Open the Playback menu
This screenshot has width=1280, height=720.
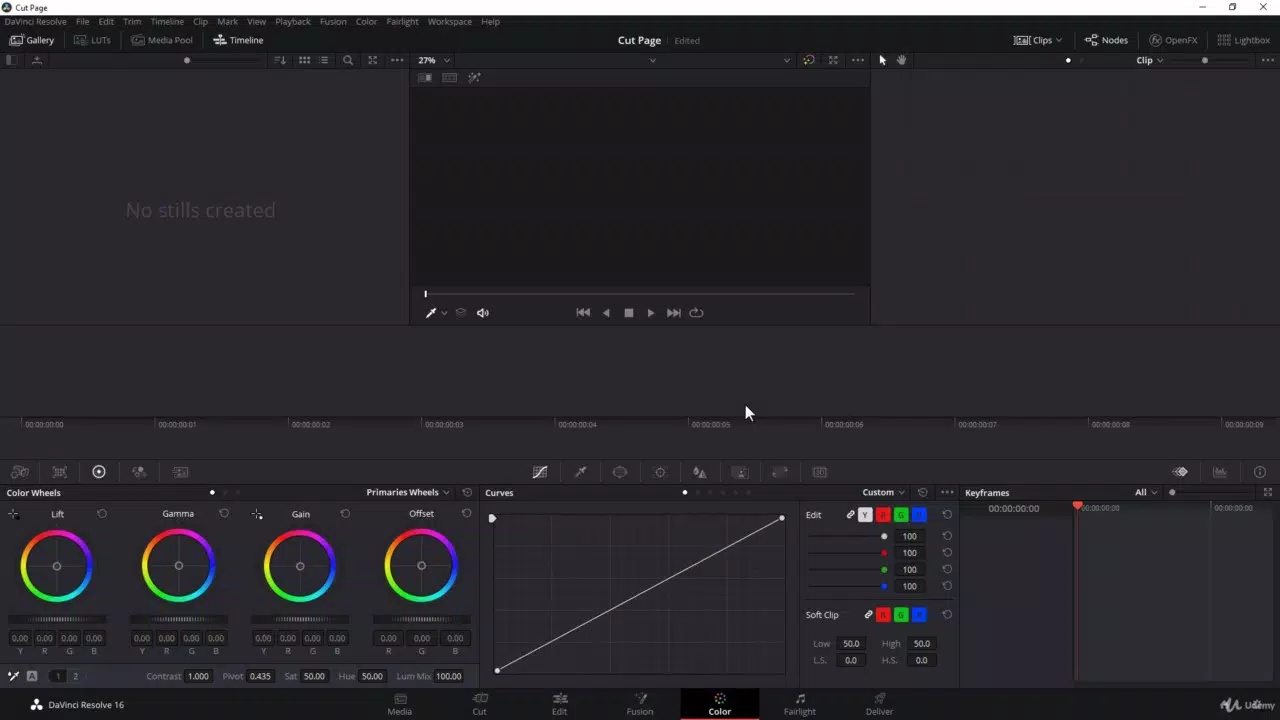point(292,21)
